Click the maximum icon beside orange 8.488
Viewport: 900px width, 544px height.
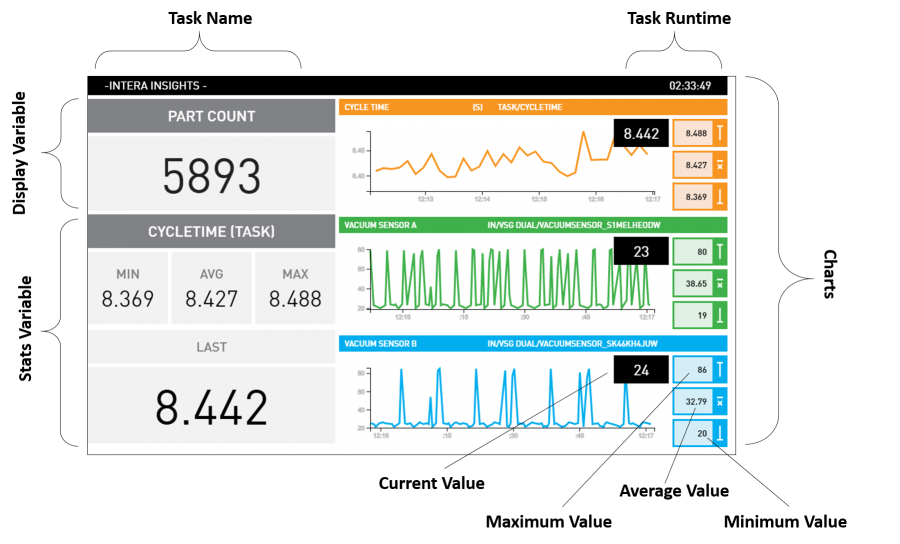[x=720, y=133]
